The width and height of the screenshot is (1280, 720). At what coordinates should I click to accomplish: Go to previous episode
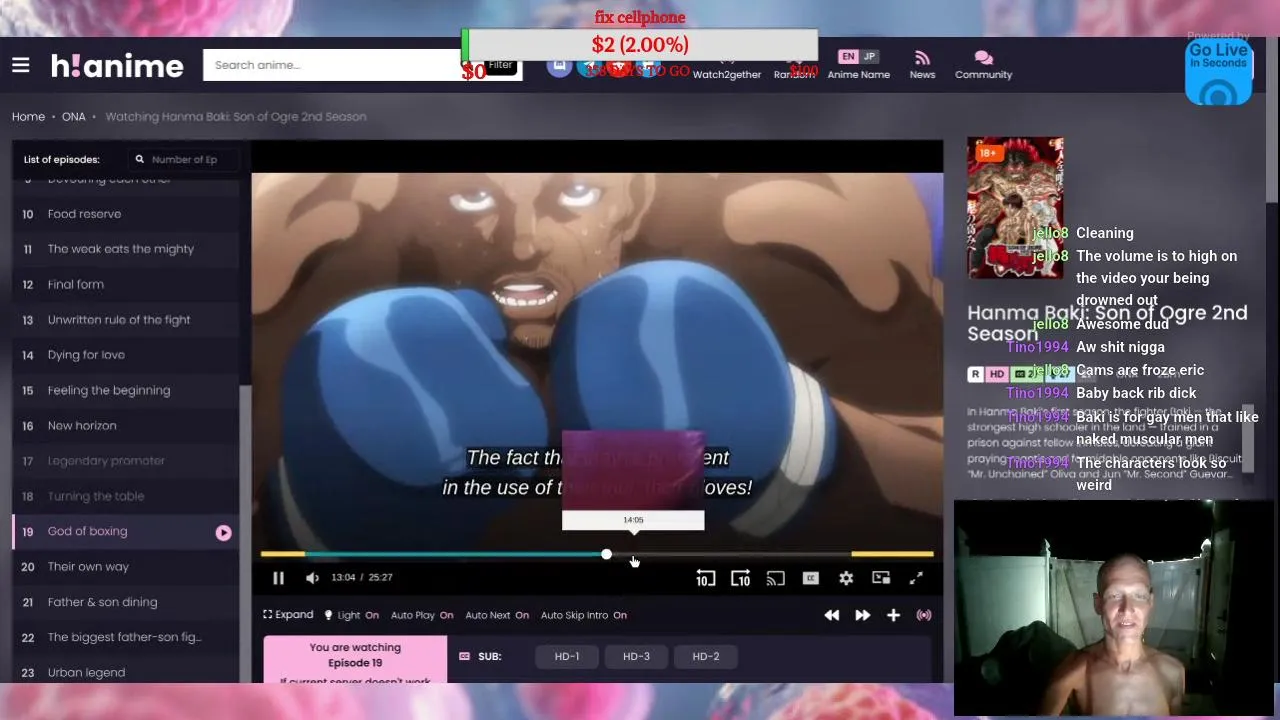pyautogui.click(x=831, y=615)
